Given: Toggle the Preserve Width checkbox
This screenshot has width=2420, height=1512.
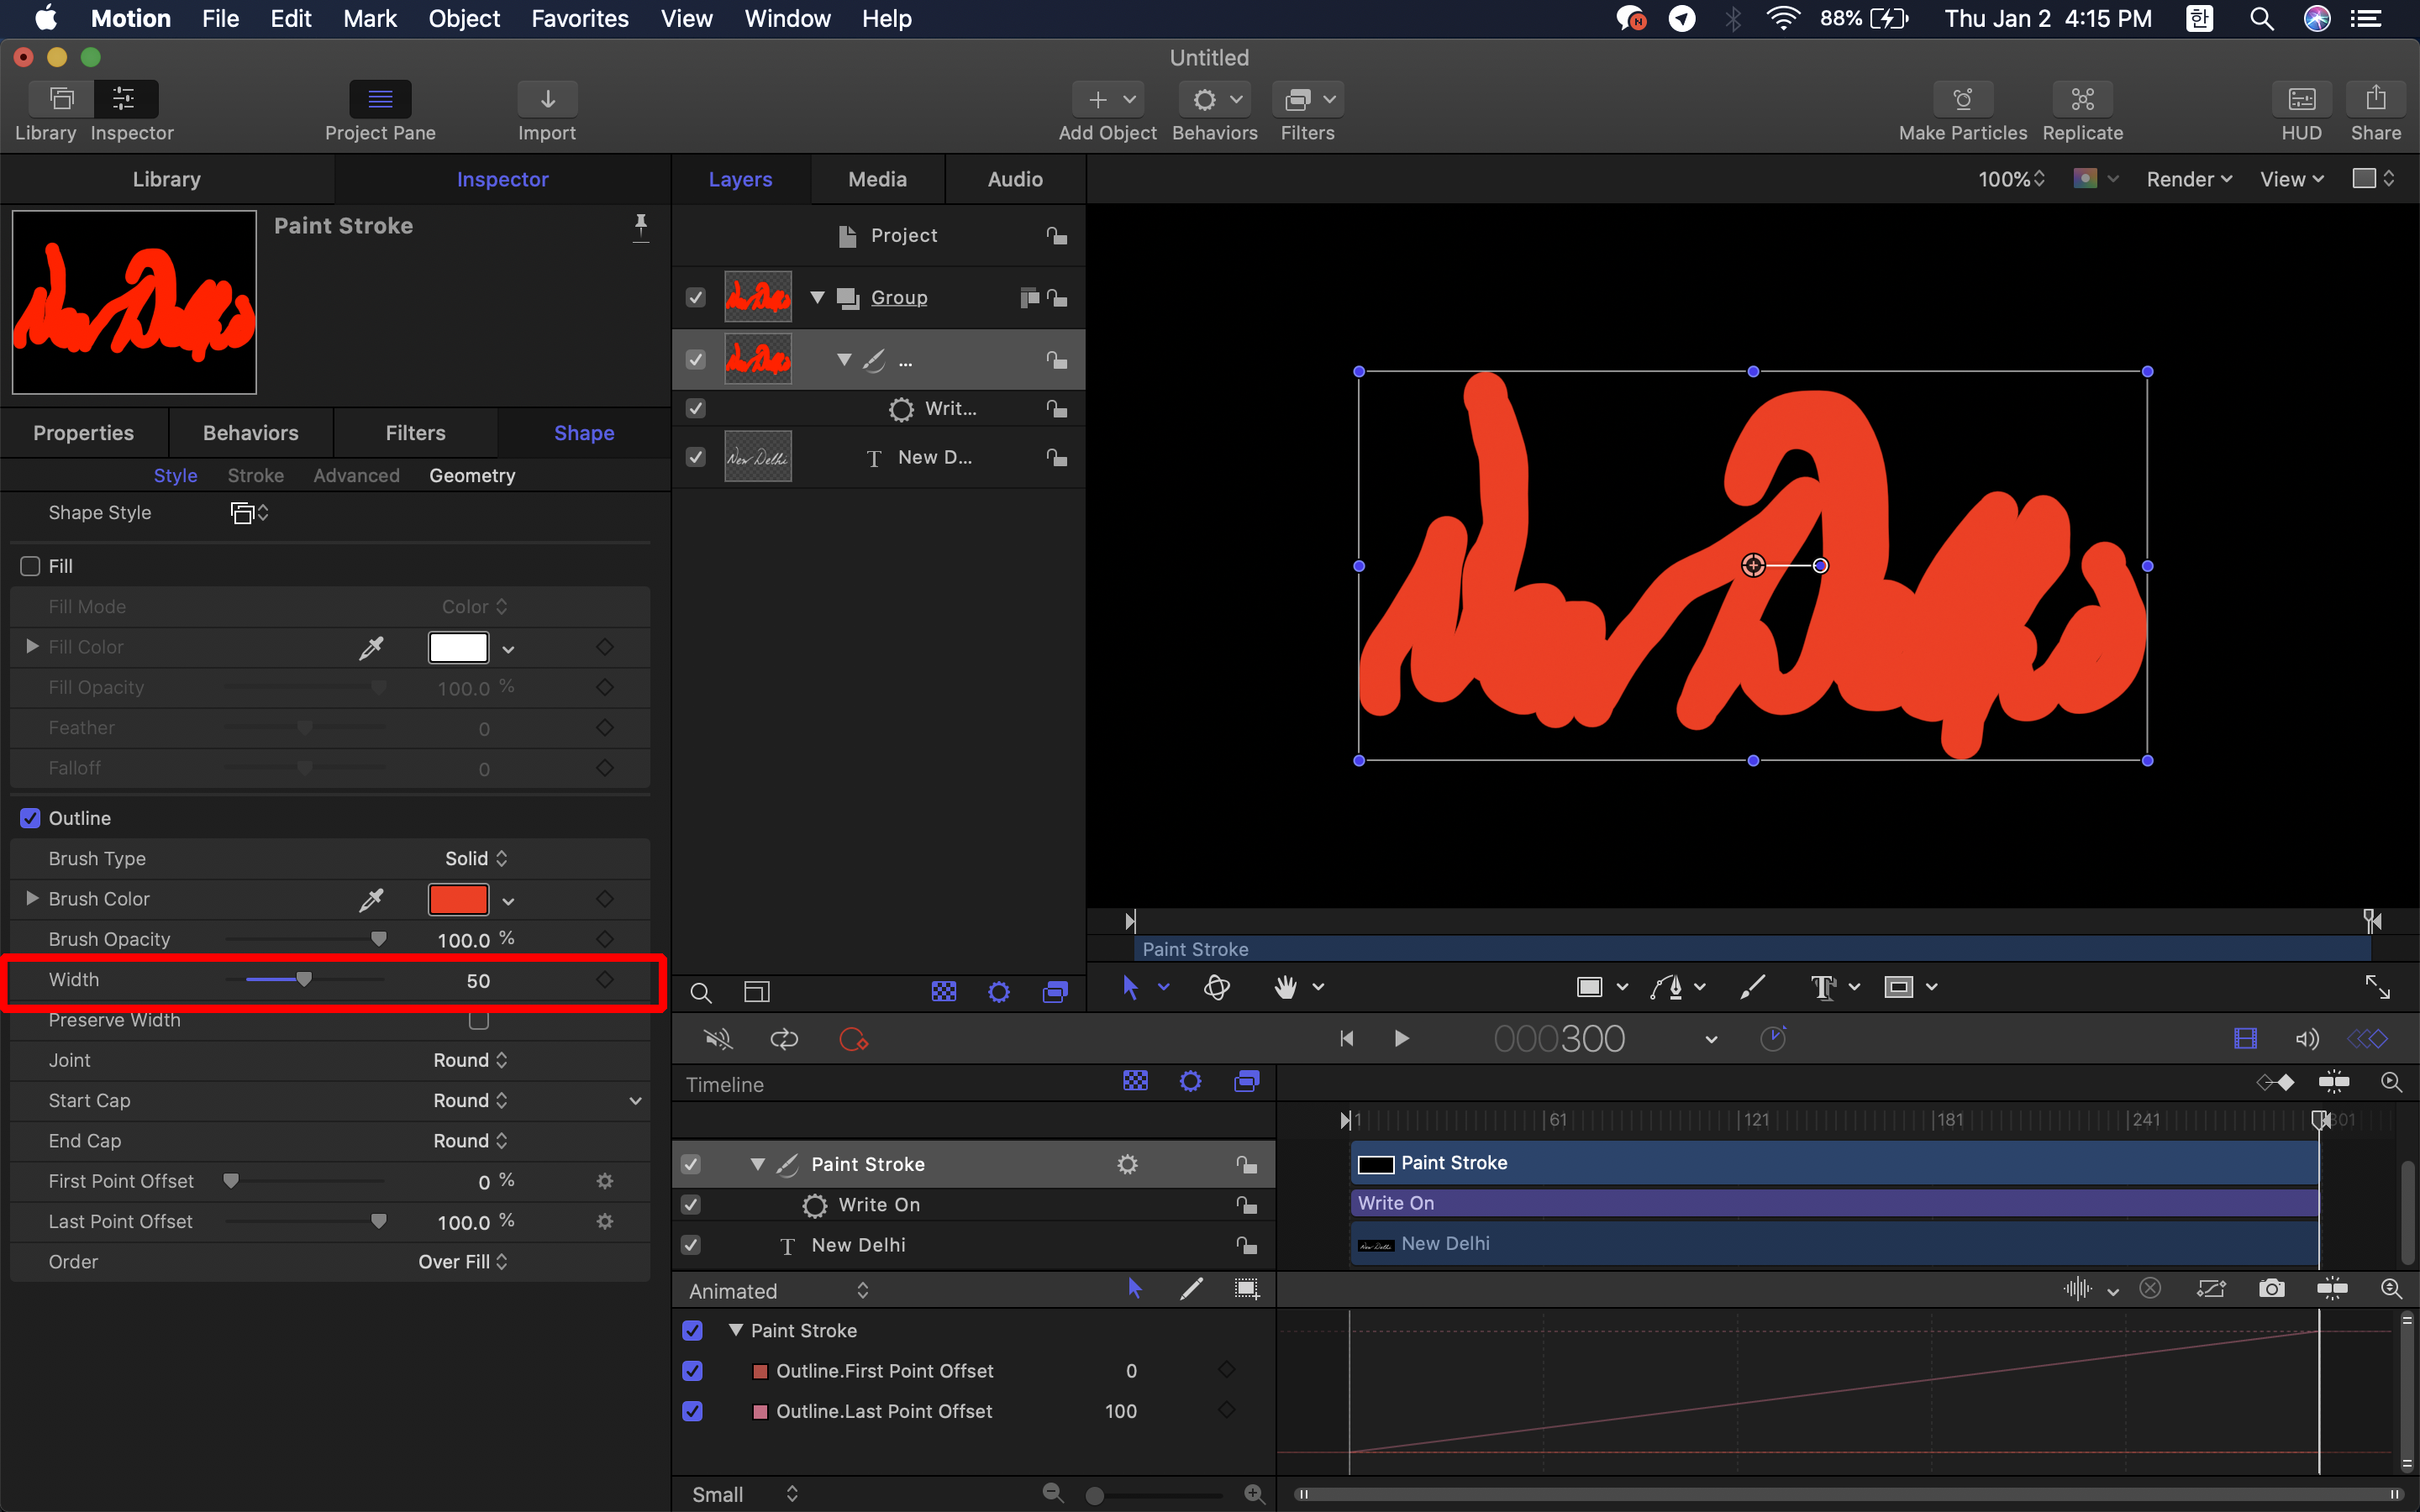Looking at the screenshot, I should (x=478, y=1020).
